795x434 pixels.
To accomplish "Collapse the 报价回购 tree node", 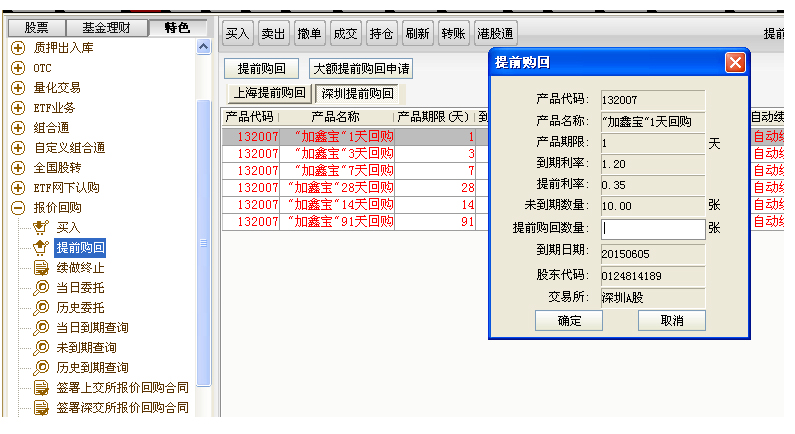I will 18,208.
